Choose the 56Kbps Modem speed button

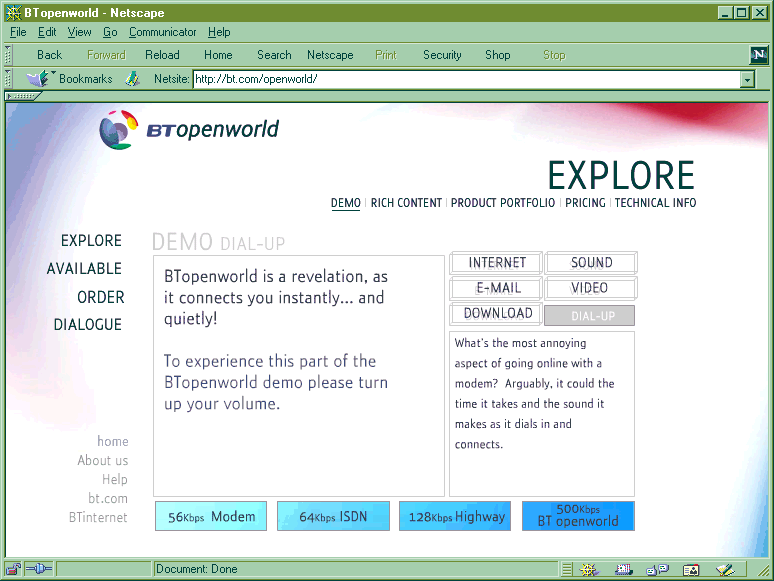(211, 516)
